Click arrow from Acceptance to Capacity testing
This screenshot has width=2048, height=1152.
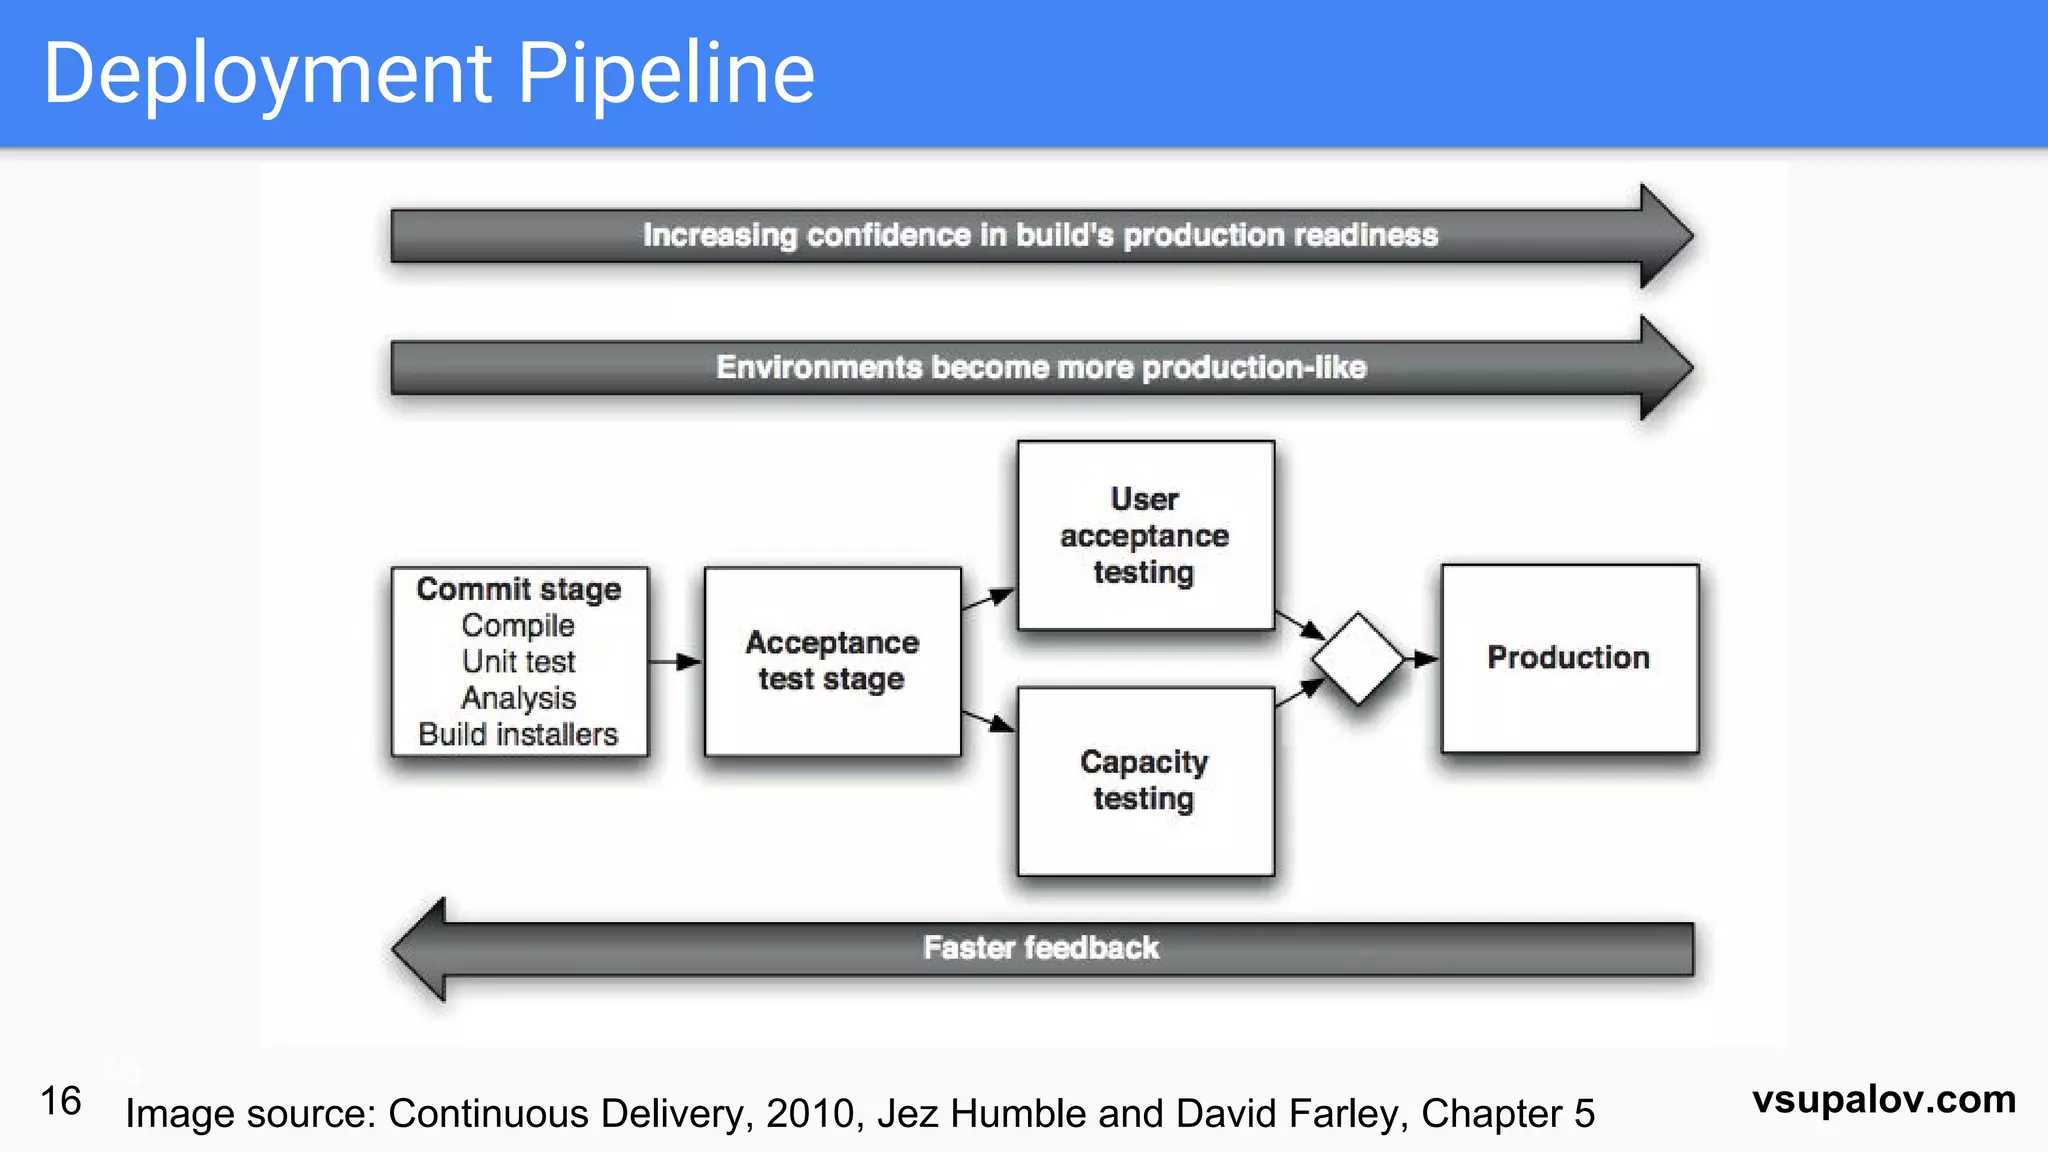tap(988, 721)
